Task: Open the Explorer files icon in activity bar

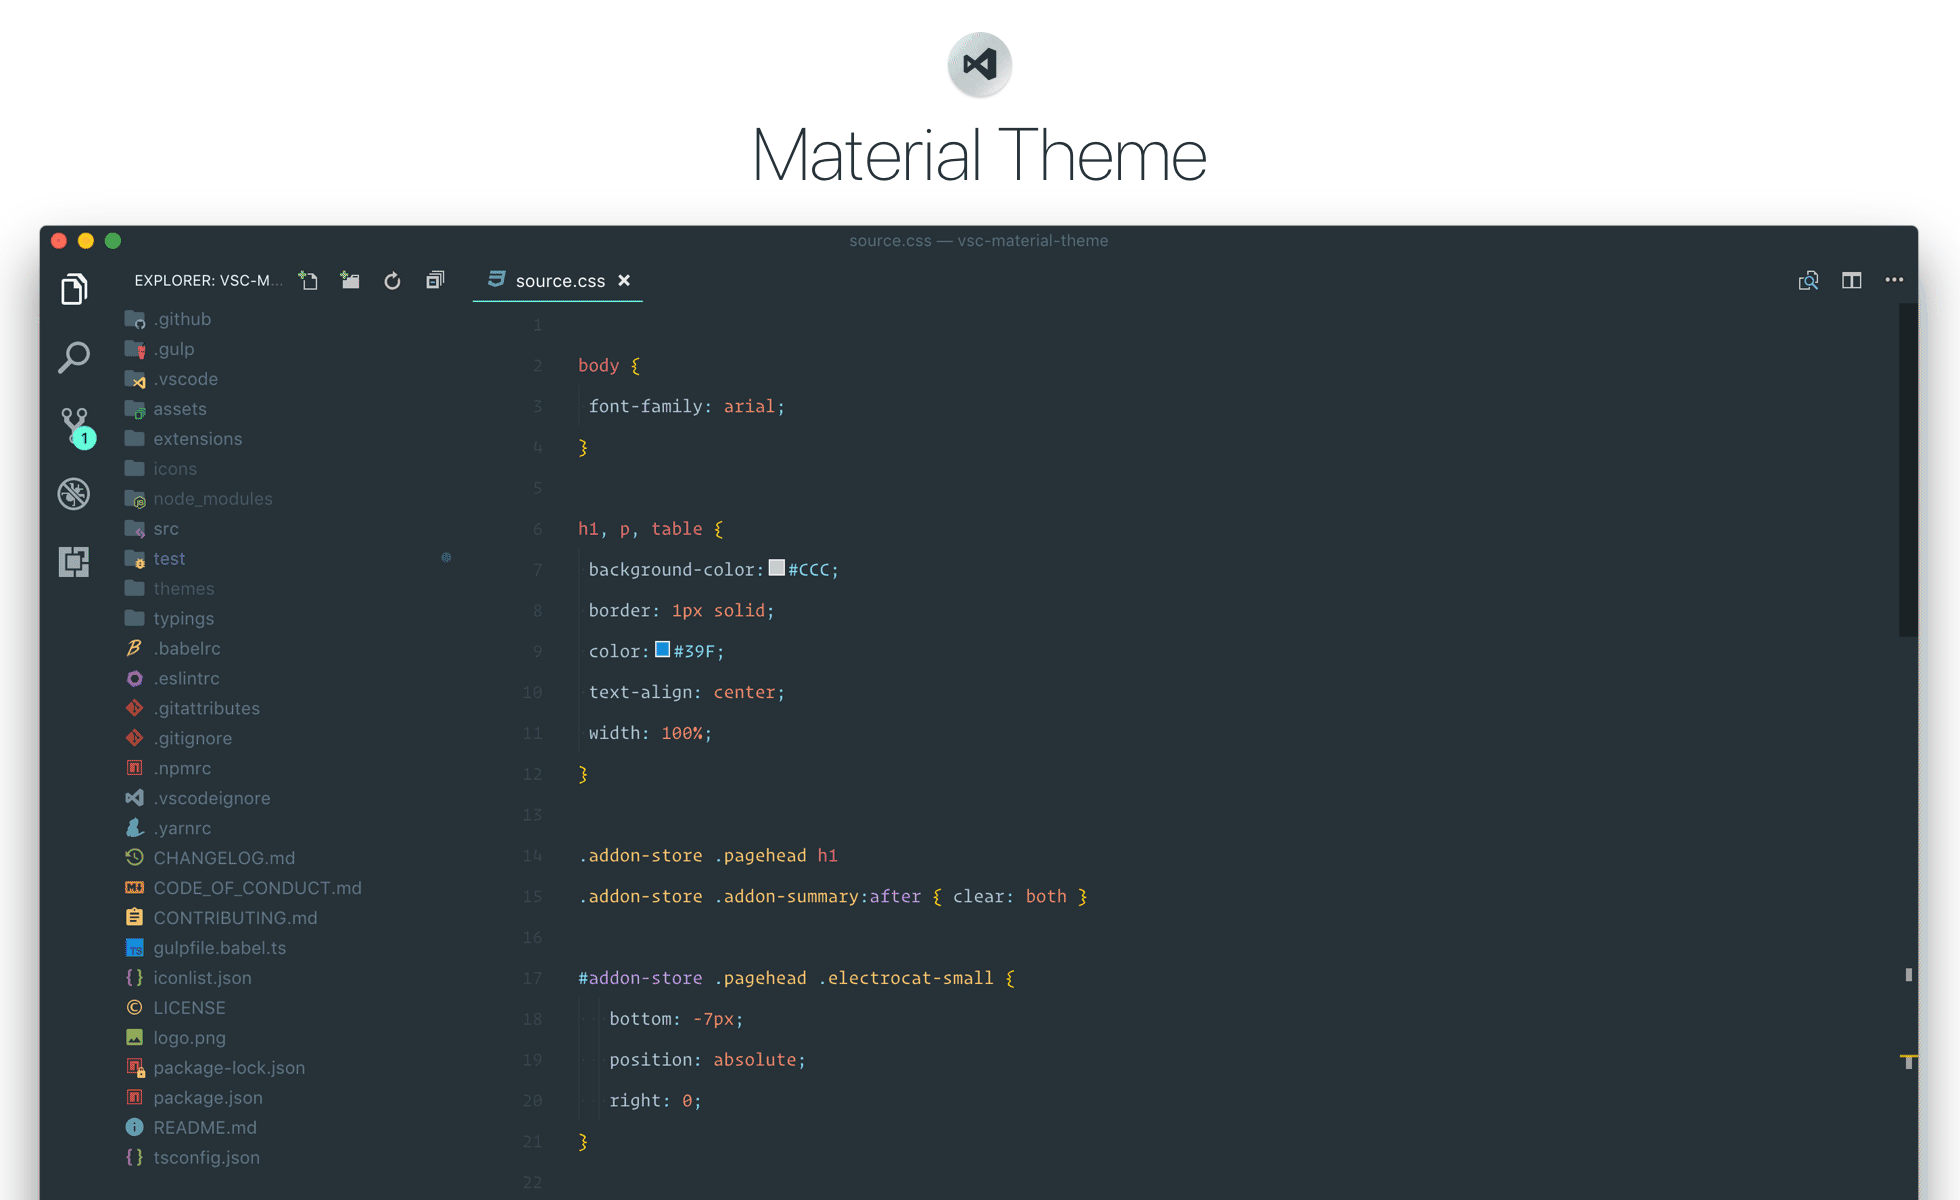Action: [x=74, y=289]
